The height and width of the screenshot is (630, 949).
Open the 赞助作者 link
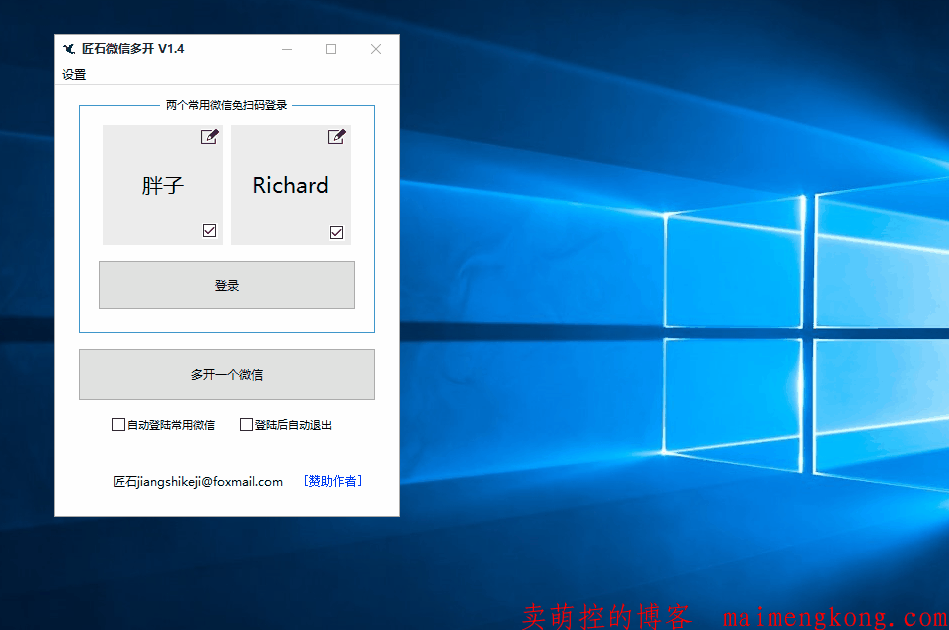coord(333,481)
